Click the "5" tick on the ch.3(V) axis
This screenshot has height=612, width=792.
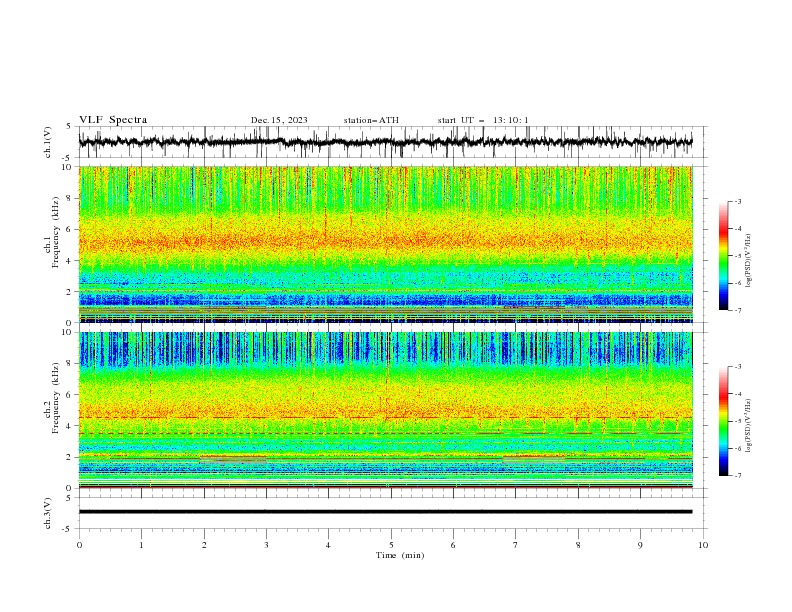(70, 498)
